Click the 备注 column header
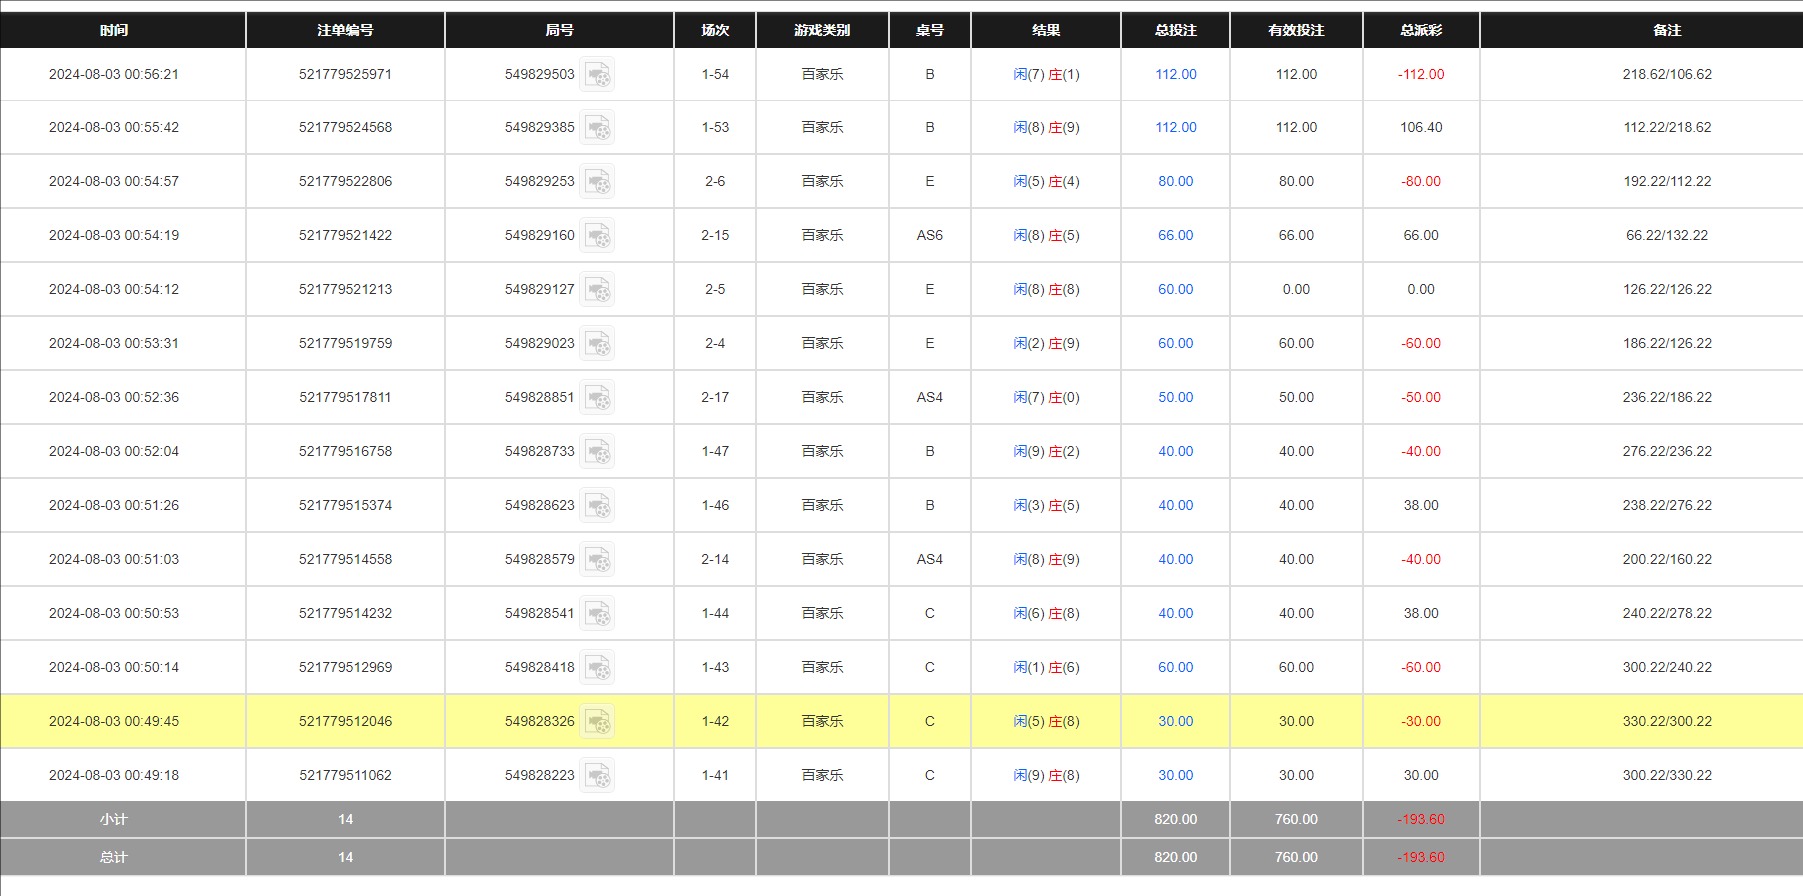Image resolution: width=1803 pixels, height=896 pixels. pos(1666,30)
